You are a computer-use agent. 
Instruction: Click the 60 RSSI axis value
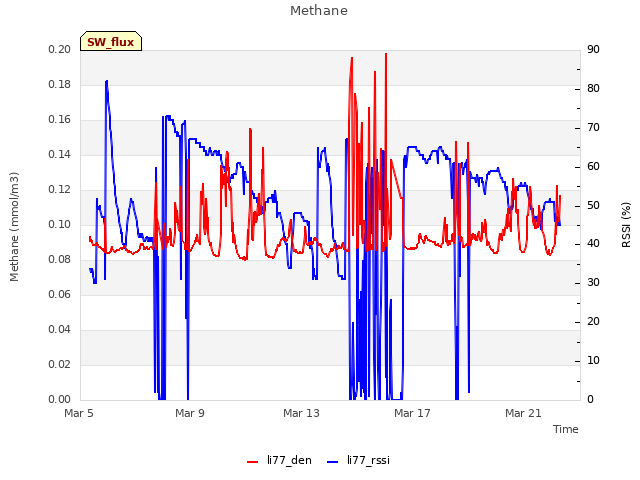tap(593, 166)
